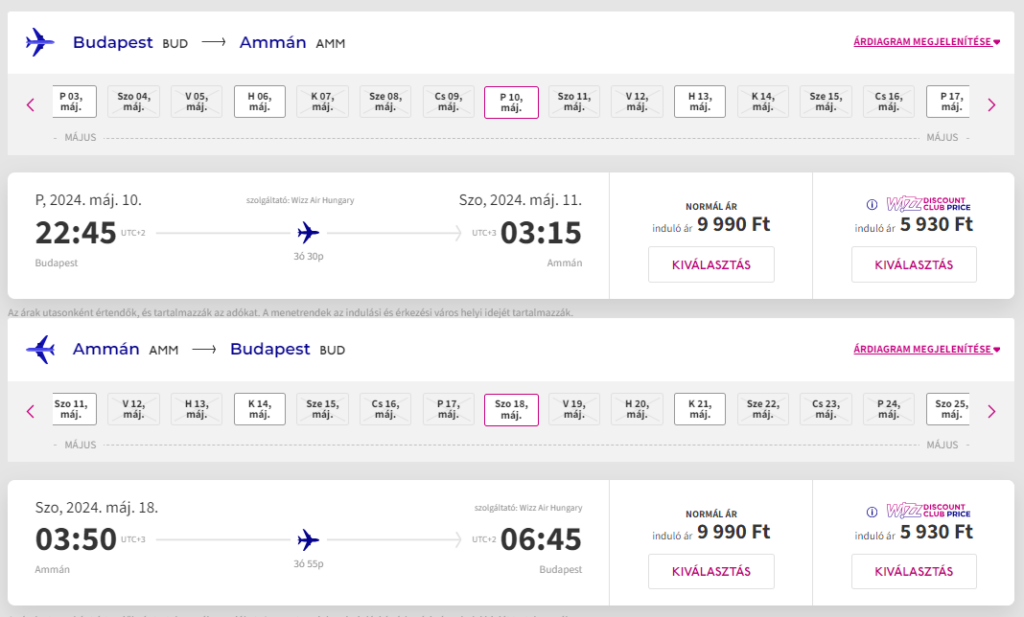This screenshot has width=1024, height=617.
Task: Click the info icon on the outbound Wizz Discount Club price
Action: (x=872, y=204)
